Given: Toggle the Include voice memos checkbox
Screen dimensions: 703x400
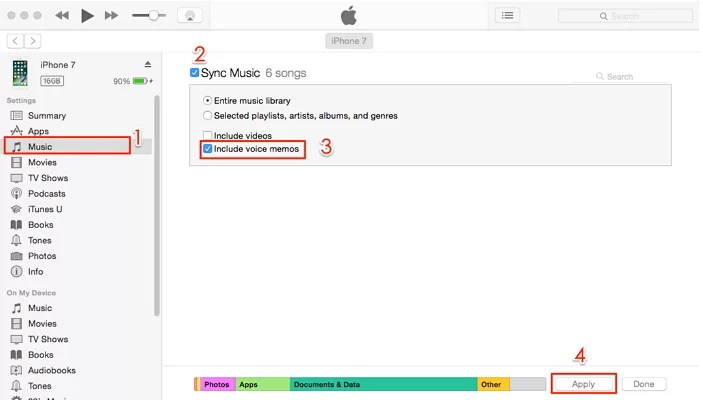Looking at the screenshot, I should (207, 149).
